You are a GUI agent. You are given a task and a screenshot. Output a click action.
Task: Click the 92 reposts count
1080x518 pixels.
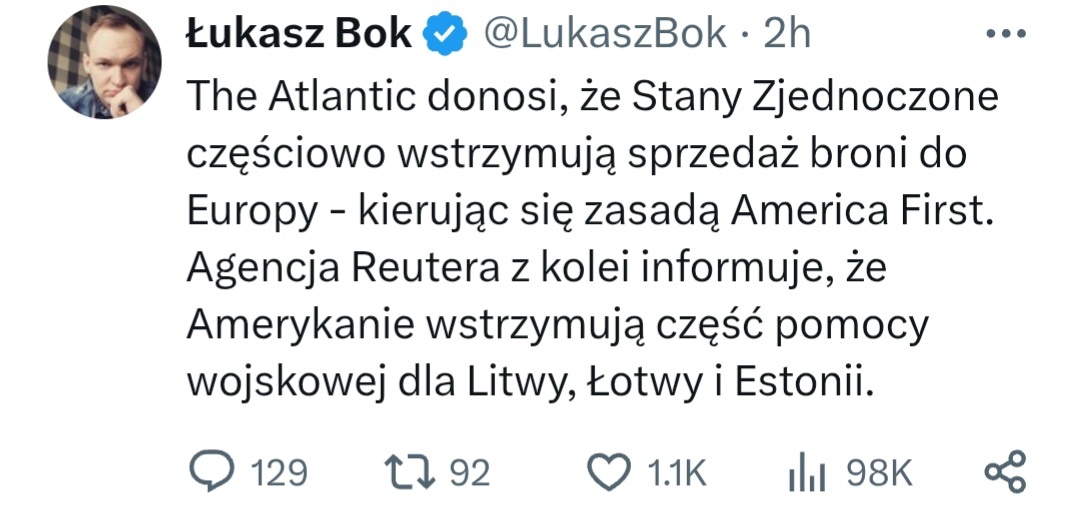(470, 473)
